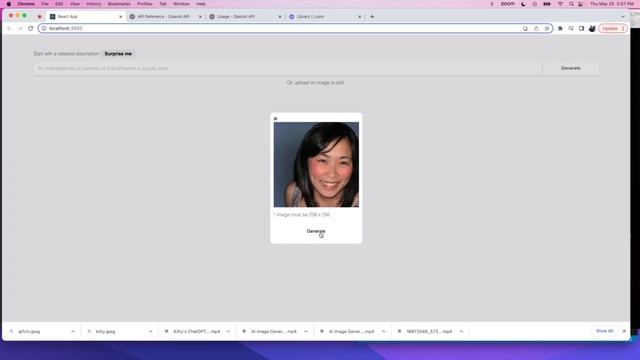Viewport: 640px width, 360px height.
Task: Open the Extensions puzzle icon
Action: (560, 29)
